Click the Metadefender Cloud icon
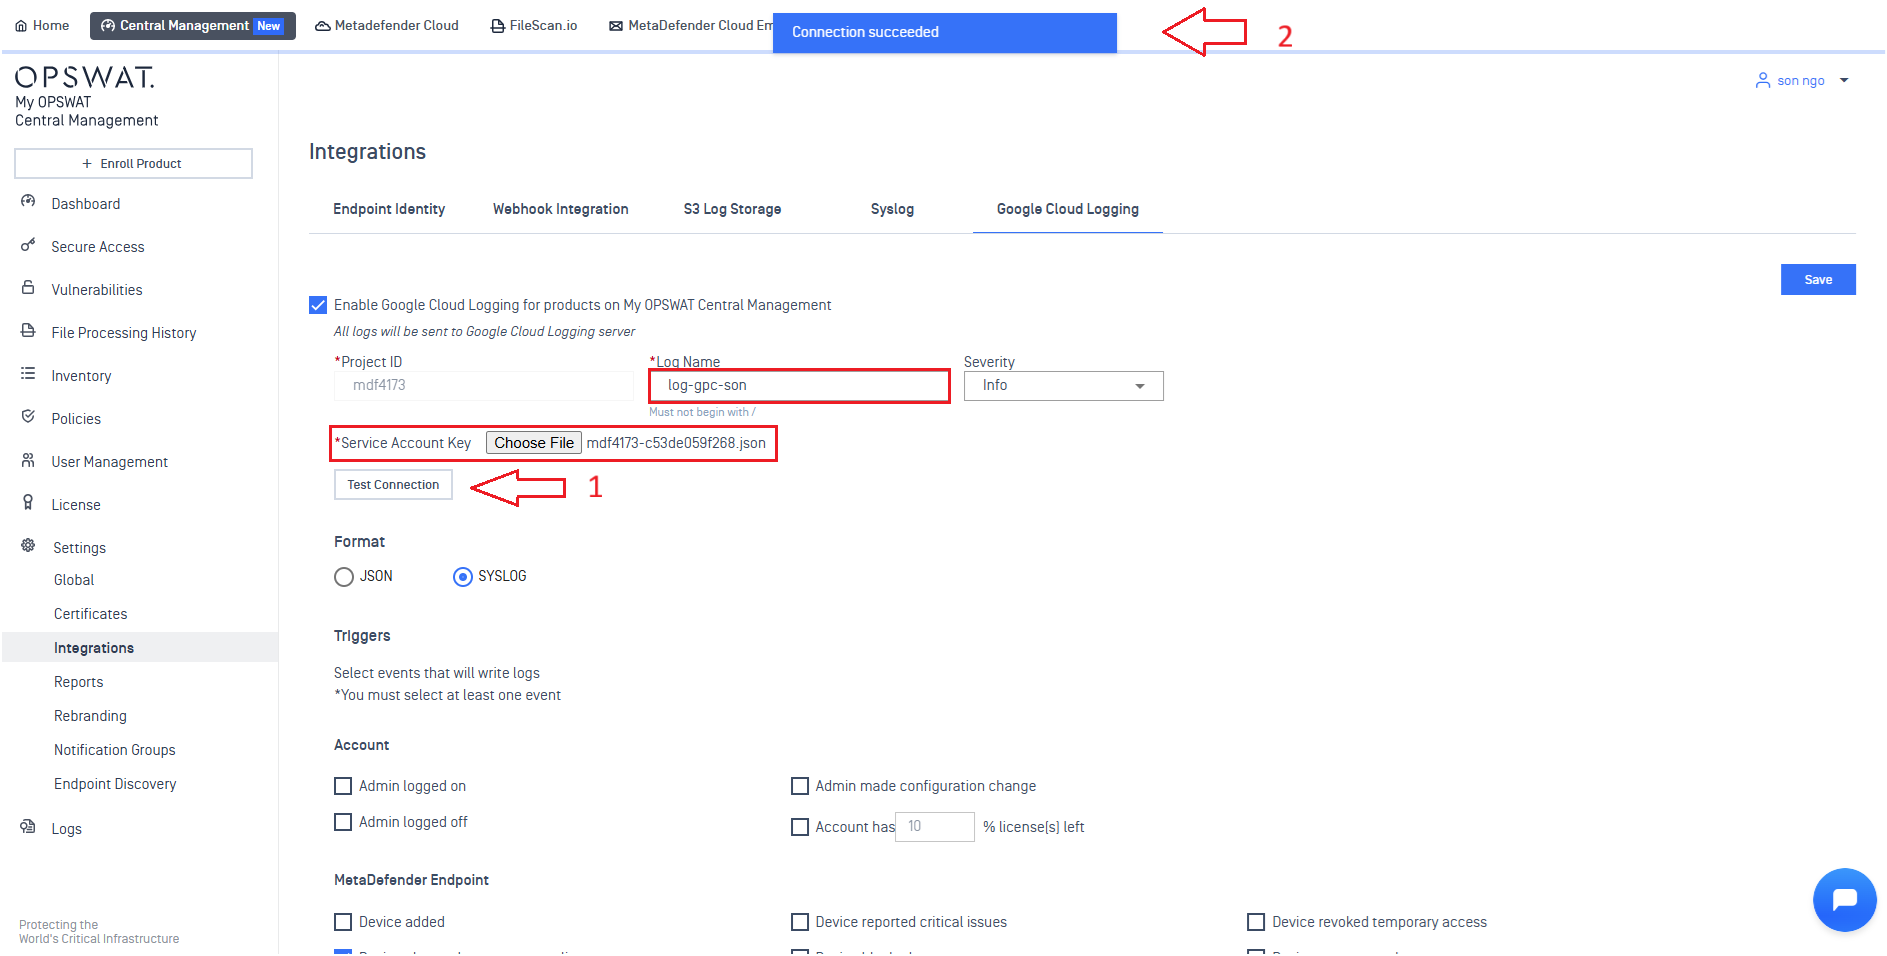 [x=323, y=26]
